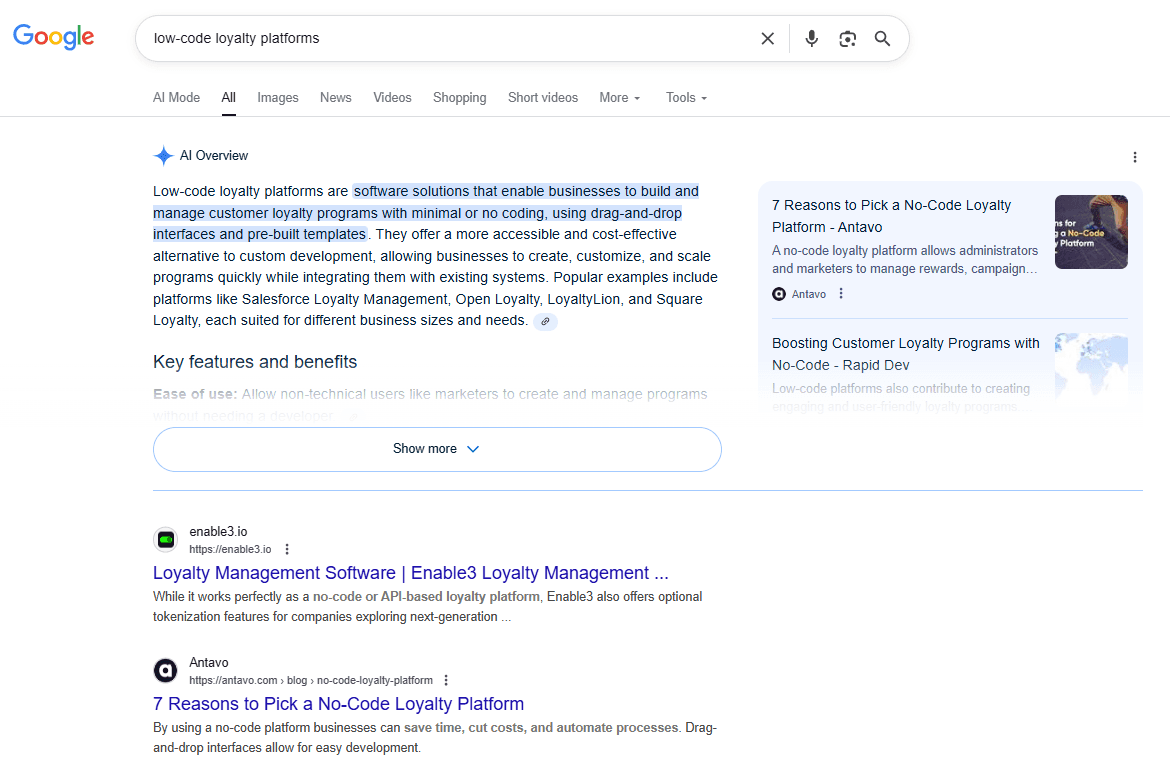
Task: Switch to AI Mode tab
Action: pos(176,98)
